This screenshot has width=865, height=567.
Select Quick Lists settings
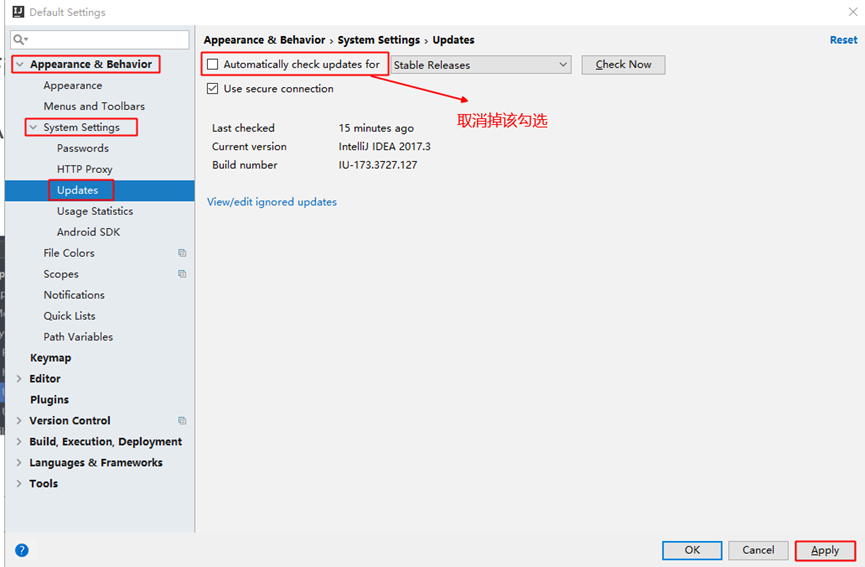coord(70,316)
